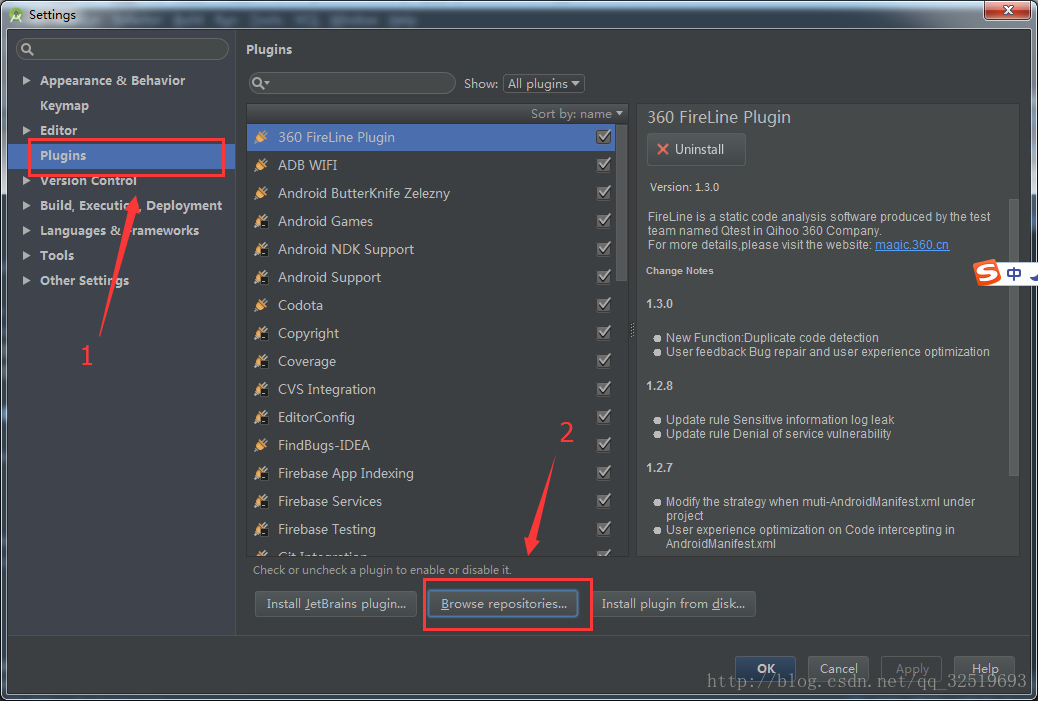Toggle the Codota plugin checkbox
1038x701 pixels.
[x=604, y=304]
